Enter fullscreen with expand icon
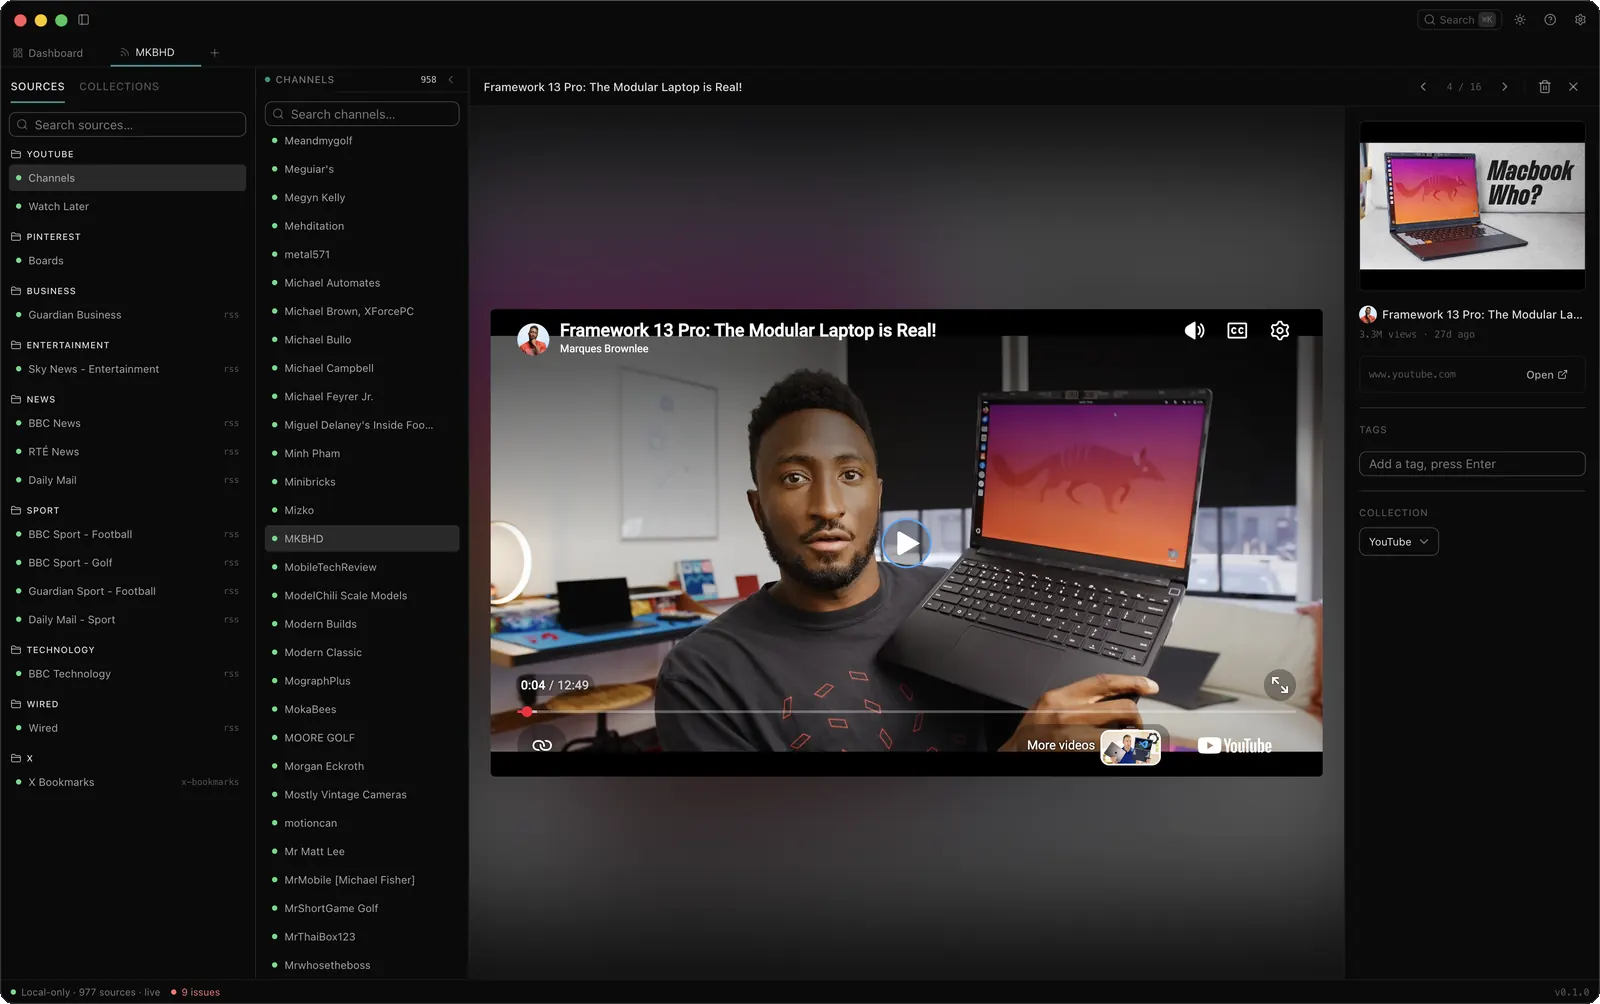Screen dimensions: 1600x1004 click(x=1280, y=685)
